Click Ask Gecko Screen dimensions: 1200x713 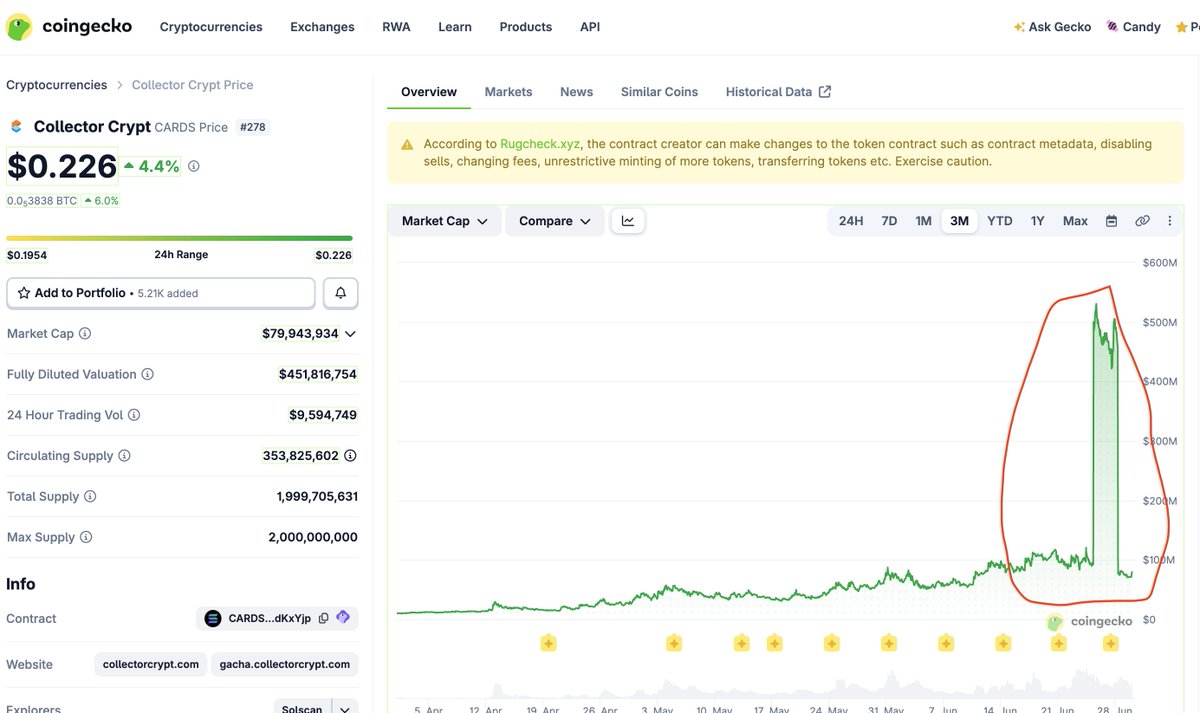[x=1052, y=27]
